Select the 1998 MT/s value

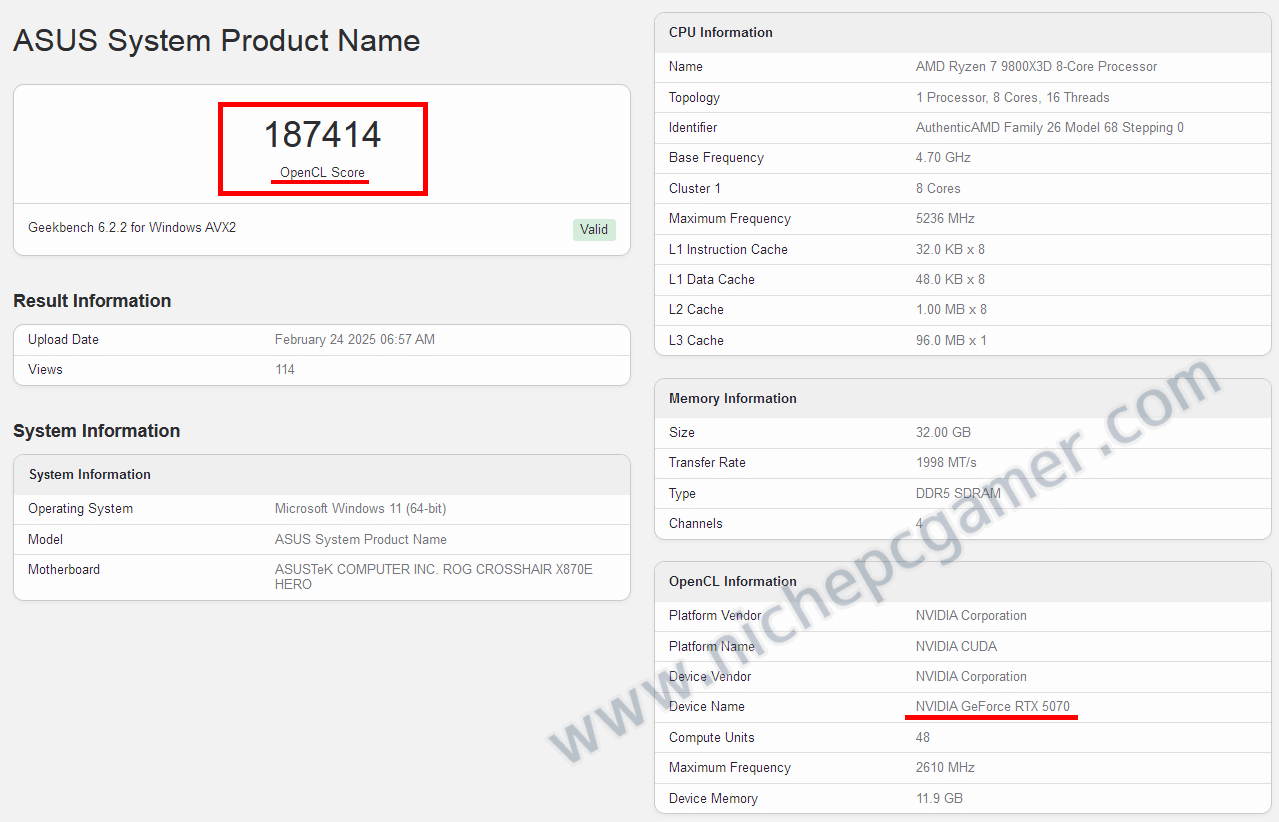click(x=946, y=462)
